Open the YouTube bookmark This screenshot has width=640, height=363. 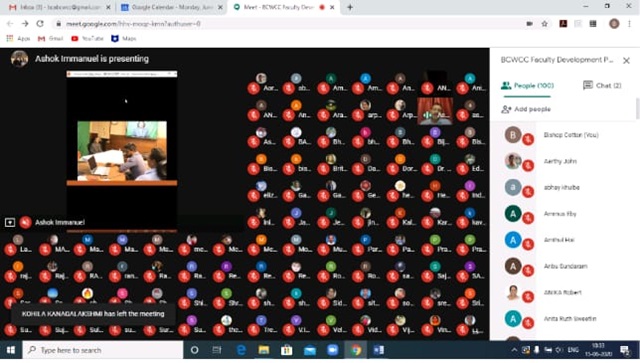(87, 38)
